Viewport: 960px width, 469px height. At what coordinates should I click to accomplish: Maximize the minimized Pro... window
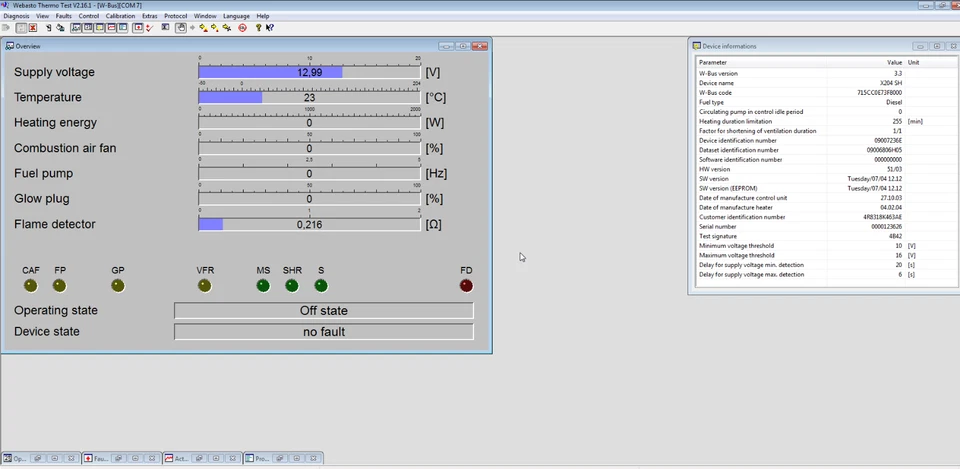point(296,458)
